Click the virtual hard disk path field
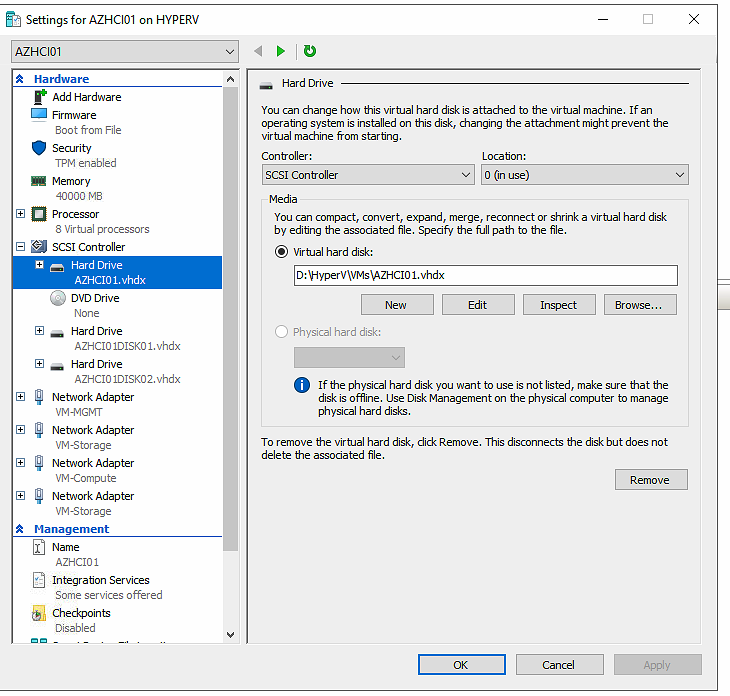The width and height of the screenshot is (730, 696). click(x=485, y=275)
